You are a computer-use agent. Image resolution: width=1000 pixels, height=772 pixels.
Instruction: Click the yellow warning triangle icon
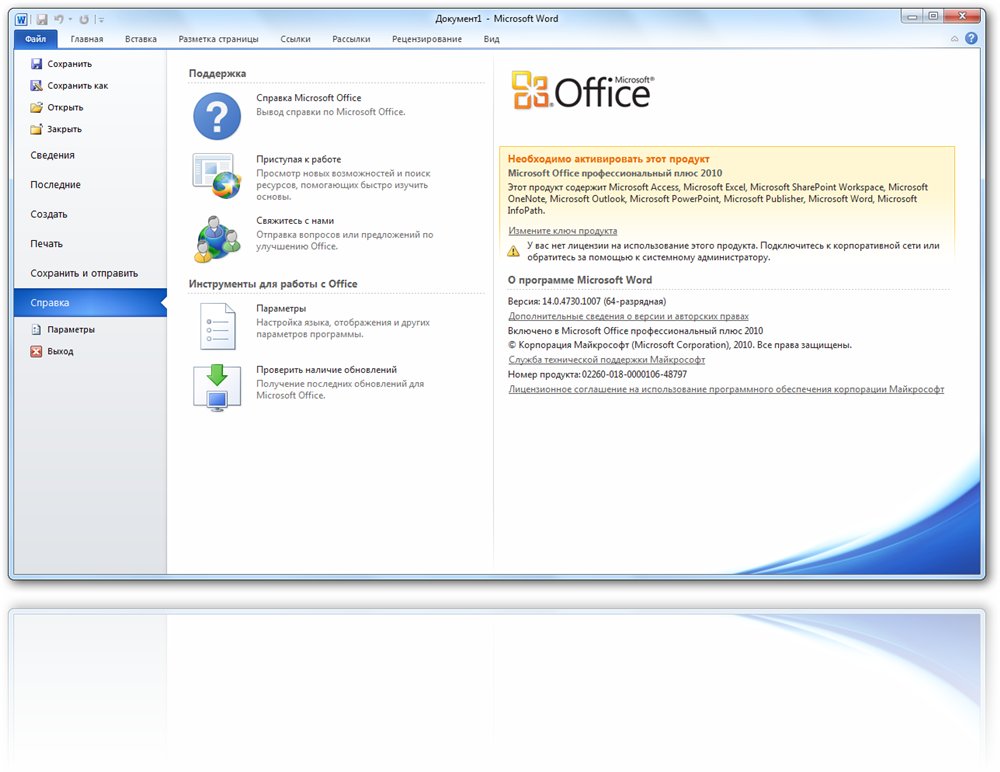513,251
